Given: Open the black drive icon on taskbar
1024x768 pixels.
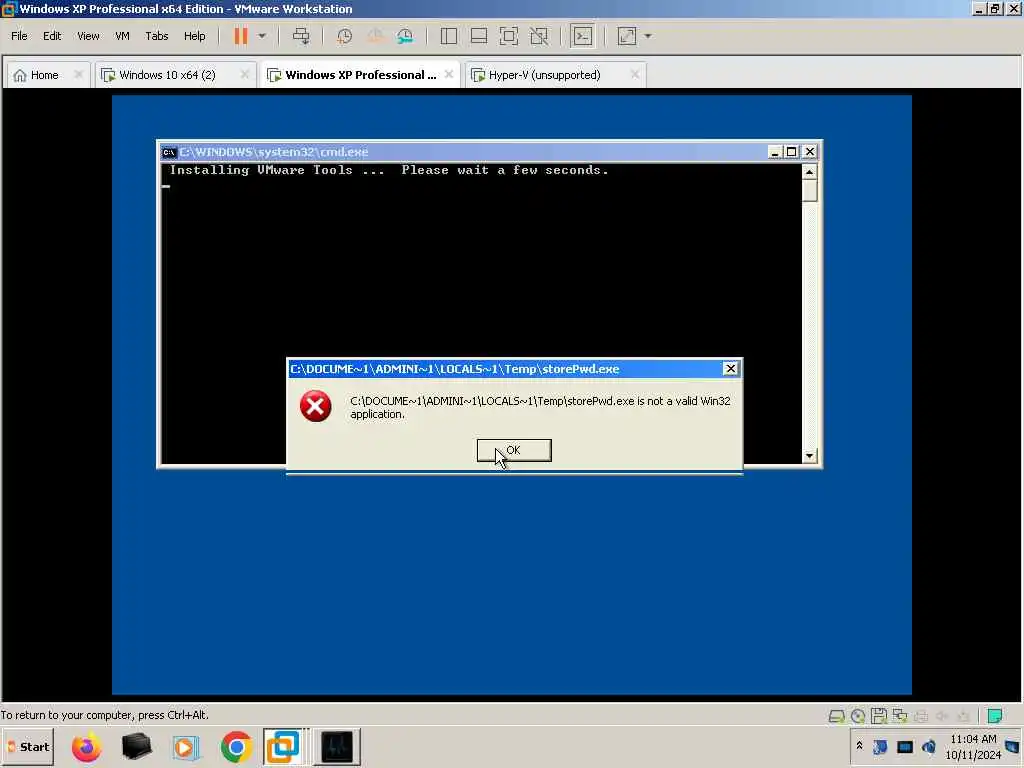Looking at the screenshot, I should pos(136,746).
